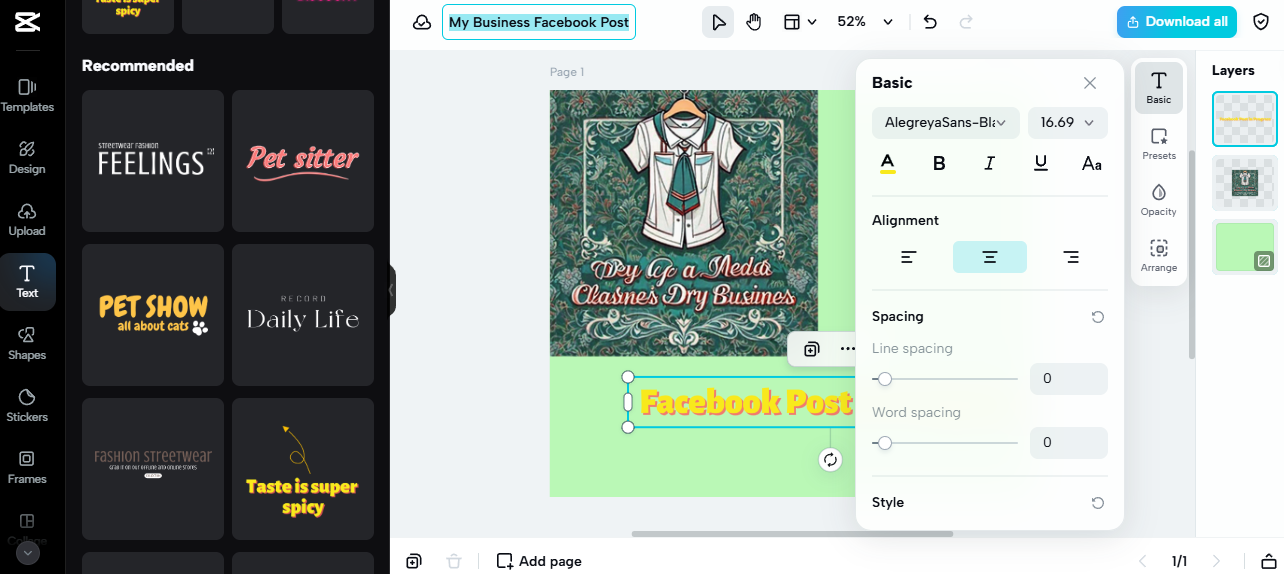Toggle italic formatting
The image size is (1284, 574).
(990, 163)
